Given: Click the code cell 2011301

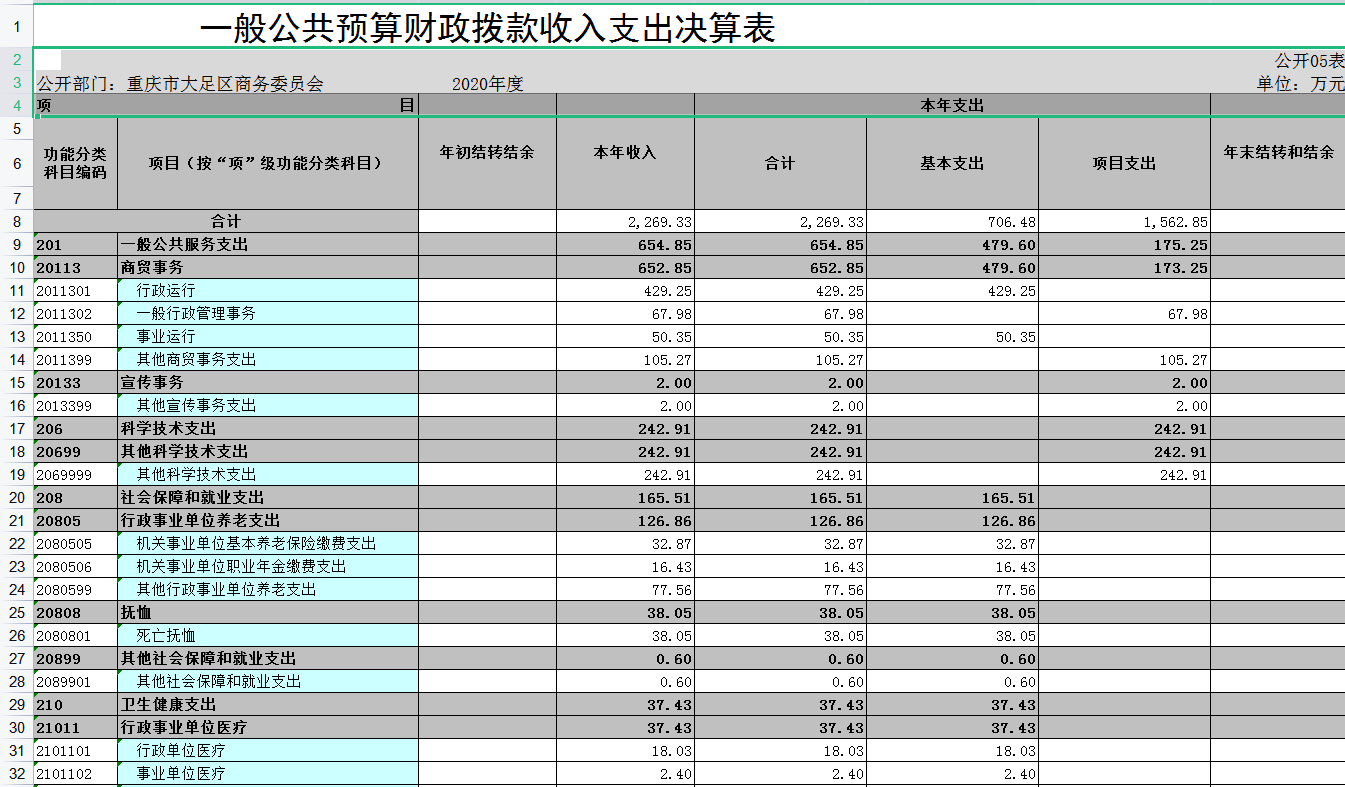Looking at the screenshot, I should 75,290.
